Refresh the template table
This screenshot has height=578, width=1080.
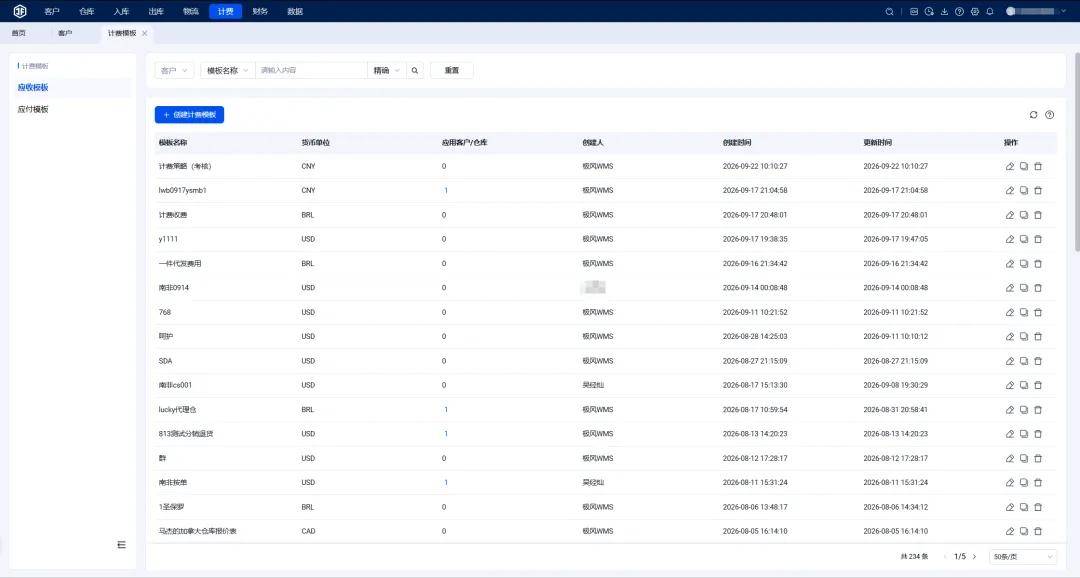1033,115
